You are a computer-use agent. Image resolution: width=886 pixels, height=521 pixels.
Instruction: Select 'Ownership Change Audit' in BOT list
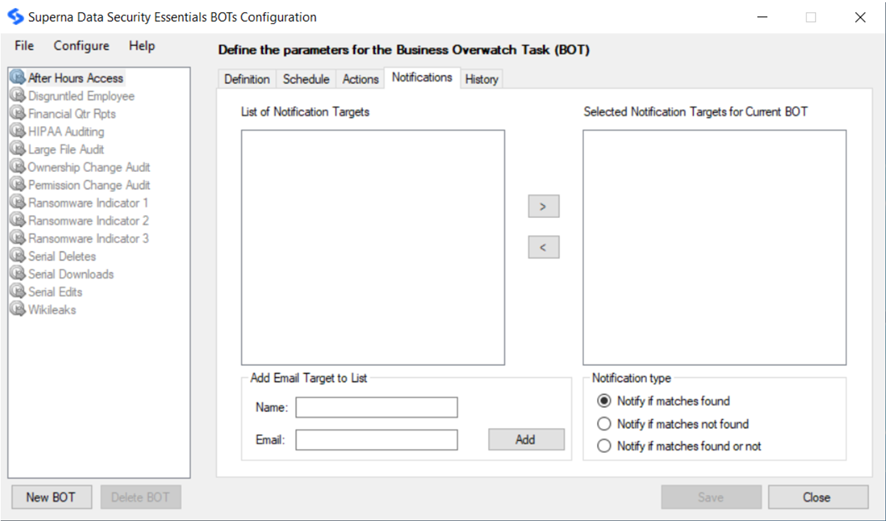(89, 167)
